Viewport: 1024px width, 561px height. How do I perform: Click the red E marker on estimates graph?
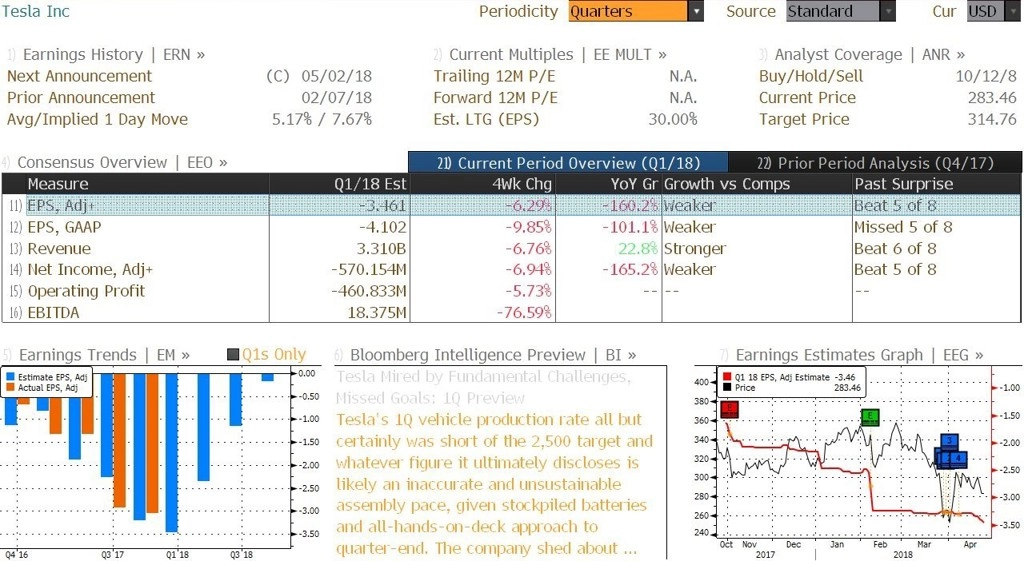729,410
